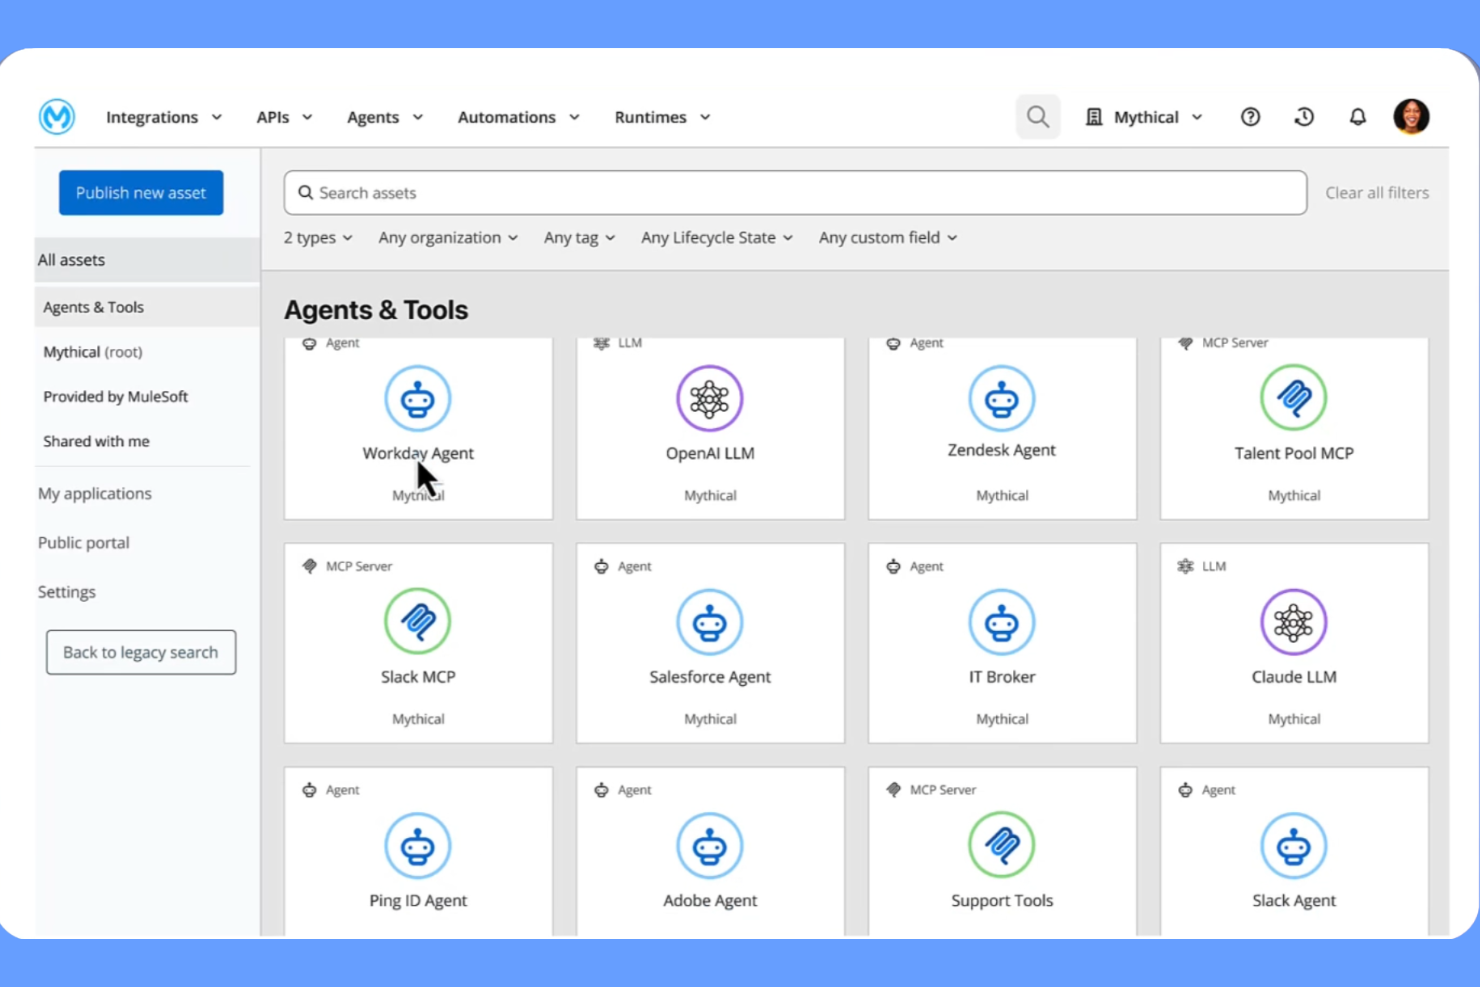Click the Zendesk Agent title
The height and width of the screenshot is (987, 1480).
1002,450
